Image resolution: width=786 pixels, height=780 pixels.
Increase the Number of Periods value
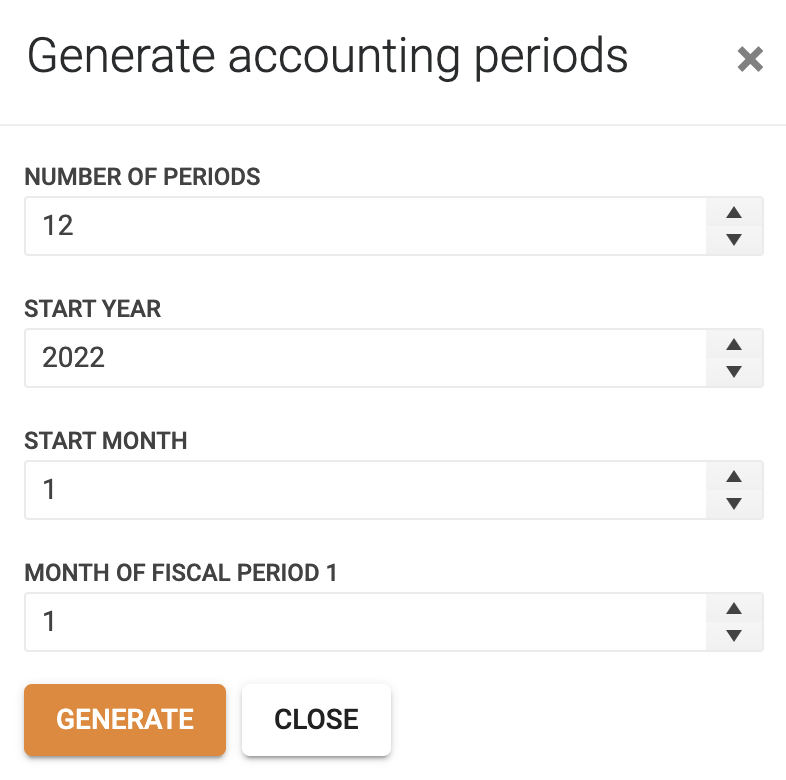coord(734,213)
